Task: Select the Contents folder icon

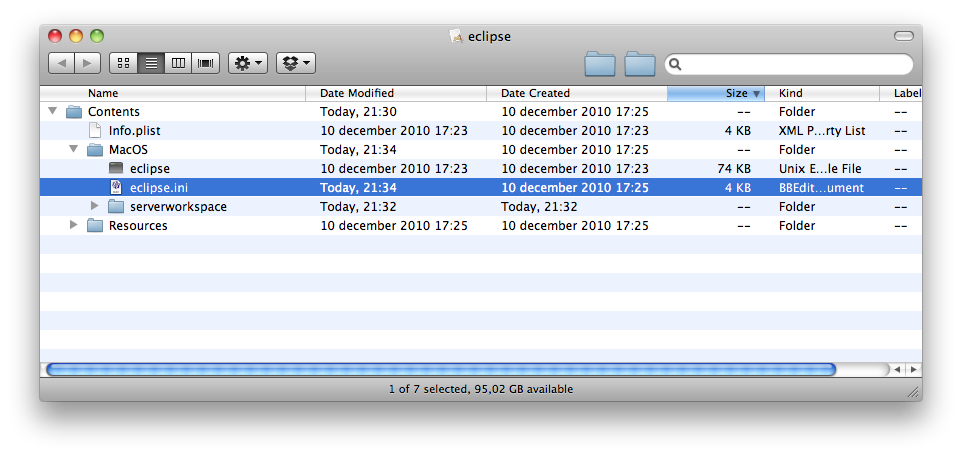Action: (x=74, y=112)
